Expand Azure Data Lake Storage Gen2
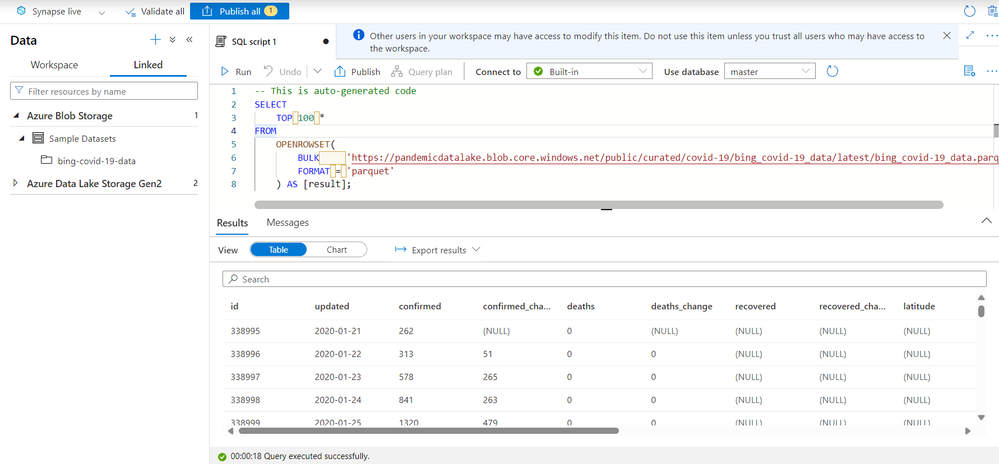 click(x=17, y=184)
